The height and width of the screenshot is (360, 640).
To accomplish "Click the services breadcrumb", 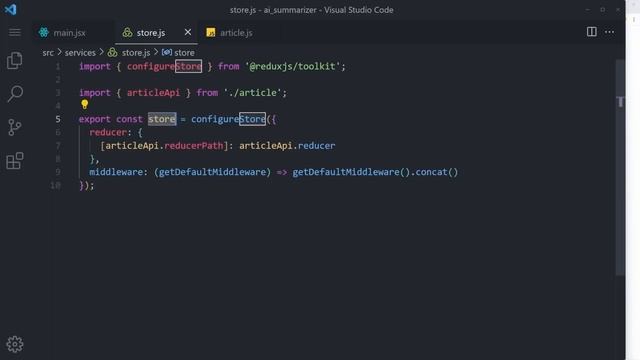I will click(80, 53).
